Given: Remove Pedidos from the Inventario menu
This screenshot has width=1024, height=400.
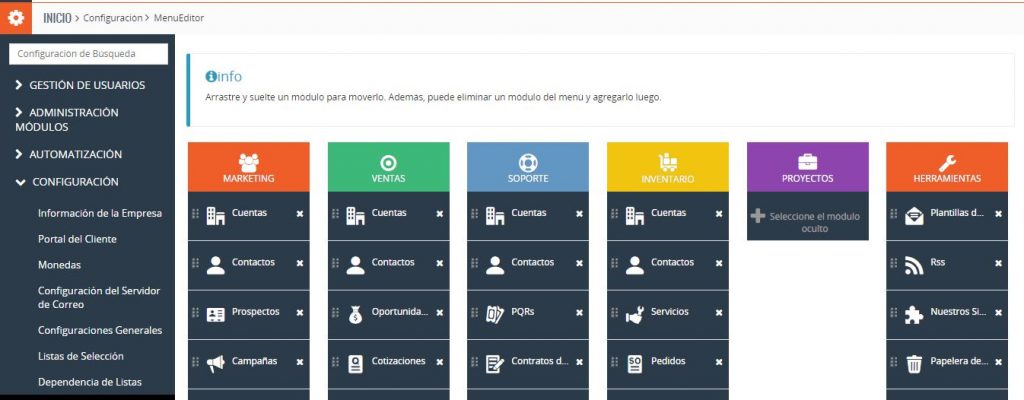Looking at the screenshot, I should [718, 362].
